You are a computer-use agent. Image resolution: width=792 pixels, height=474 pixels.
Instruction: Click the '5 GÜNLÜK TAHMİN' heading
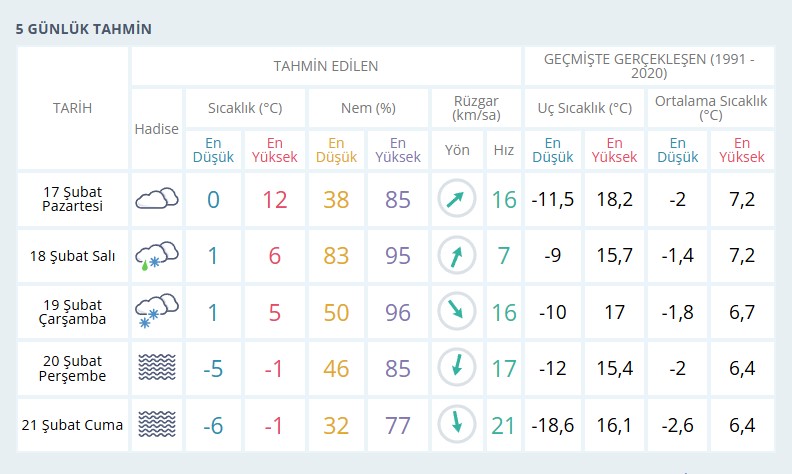click(x=83, y=29)
